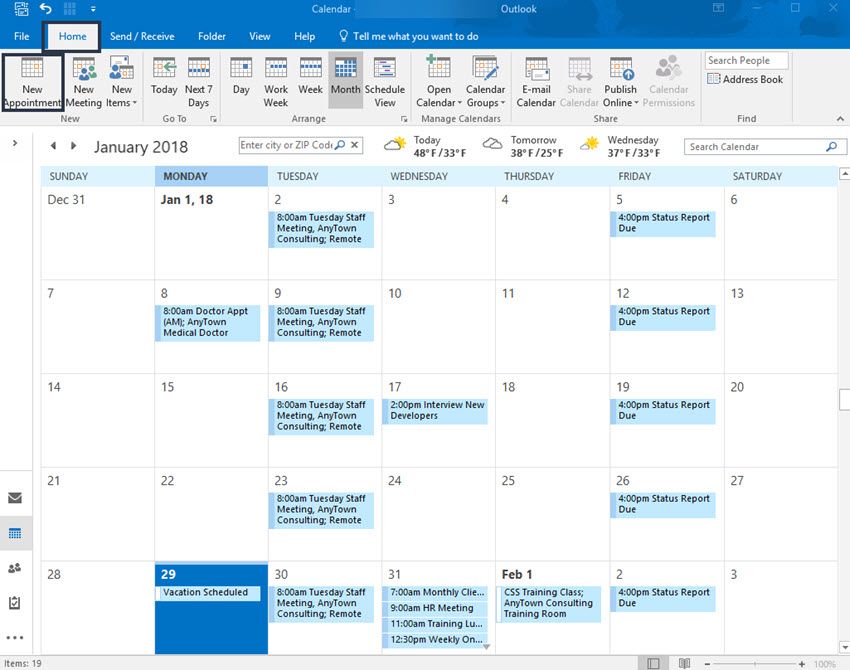Open the File menu

(x=22, y=36)
